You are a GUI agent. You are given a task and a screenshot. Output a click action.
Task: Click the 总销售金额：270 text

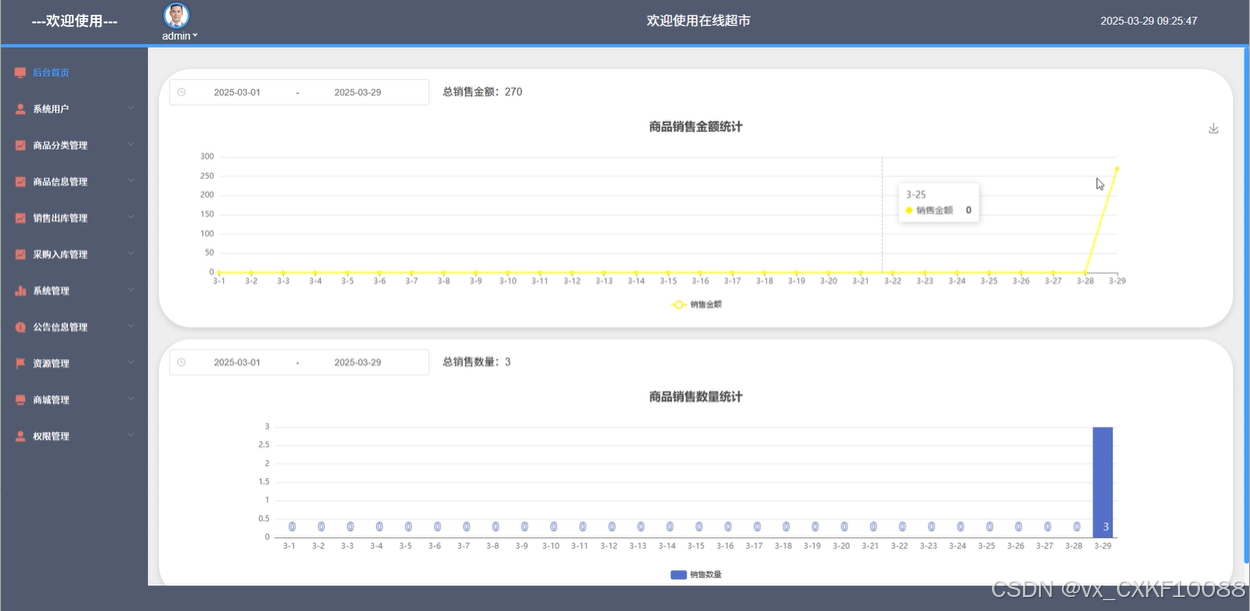482,92
